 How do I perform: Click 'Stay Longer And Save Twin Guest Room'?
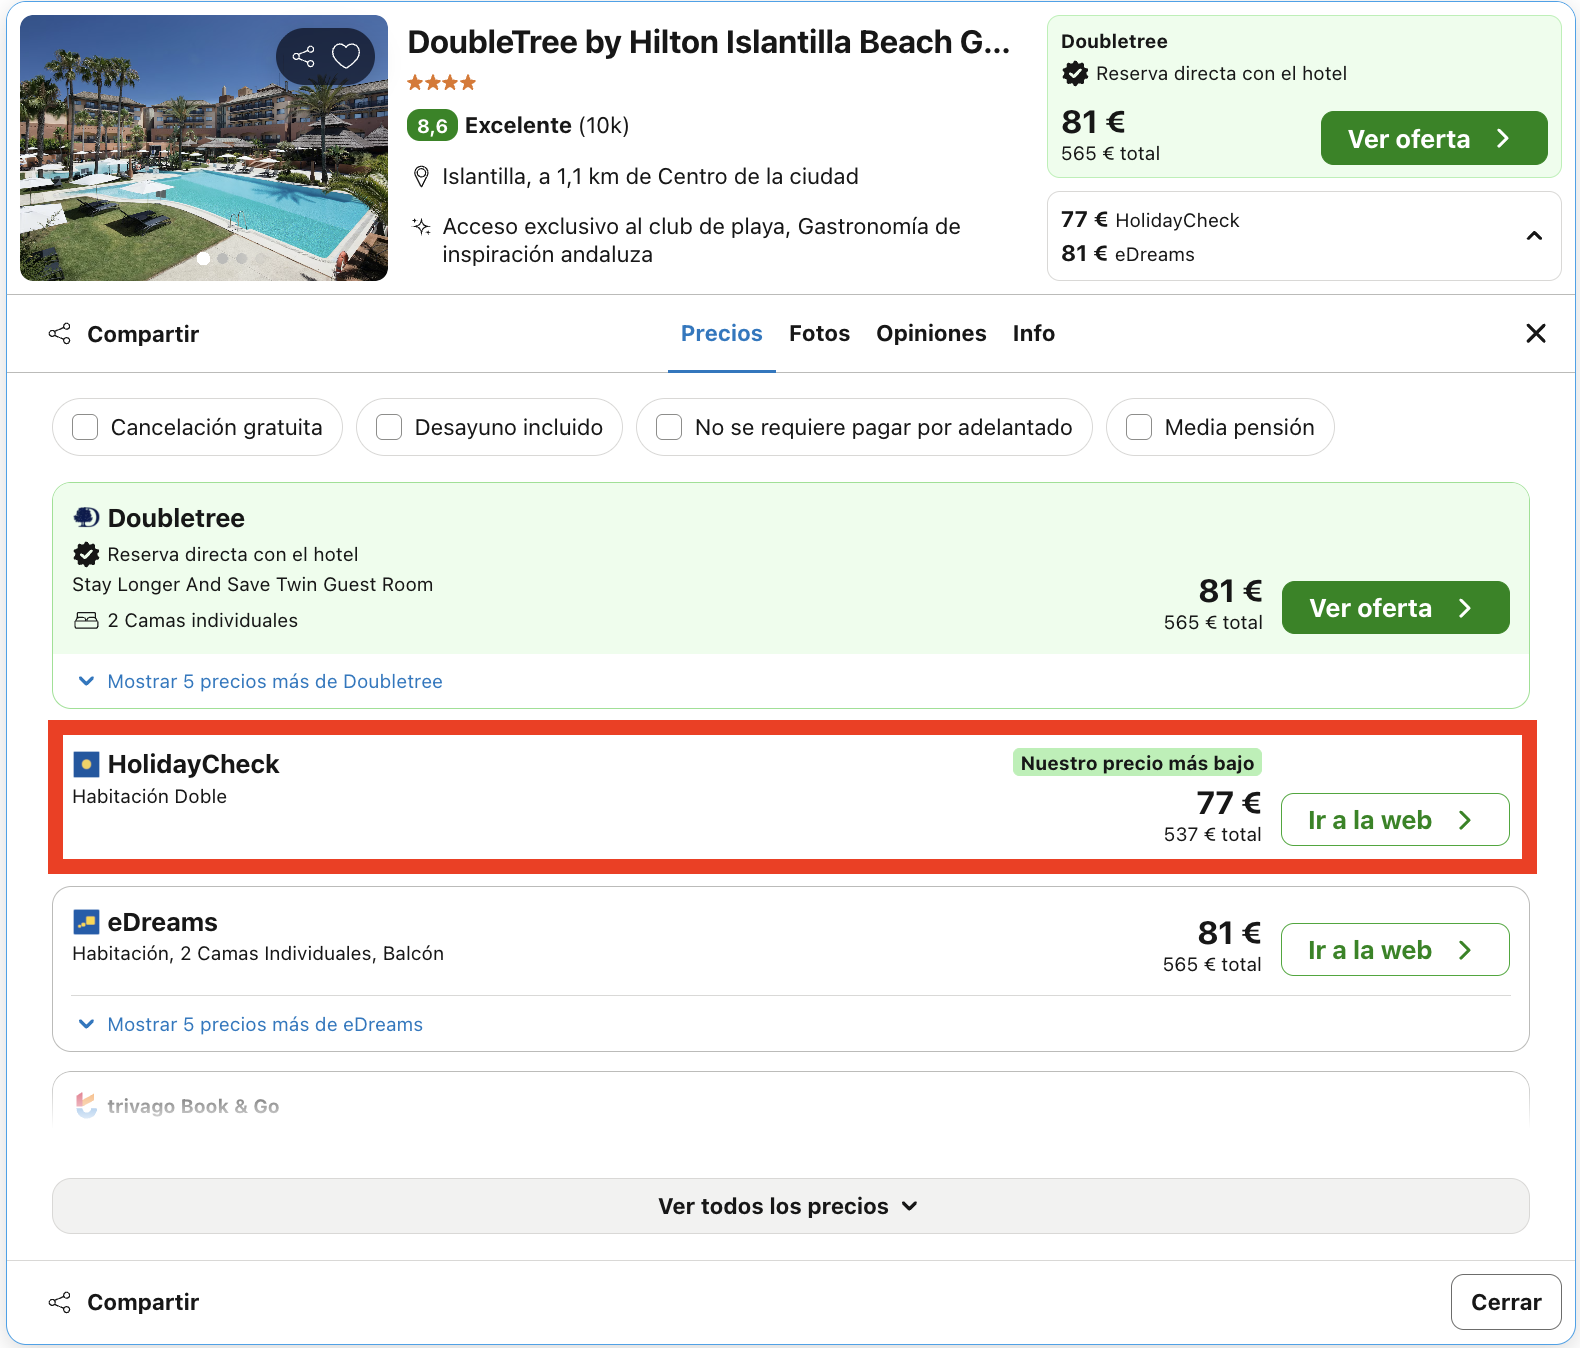pyautogui.click(x=252, y=584)
